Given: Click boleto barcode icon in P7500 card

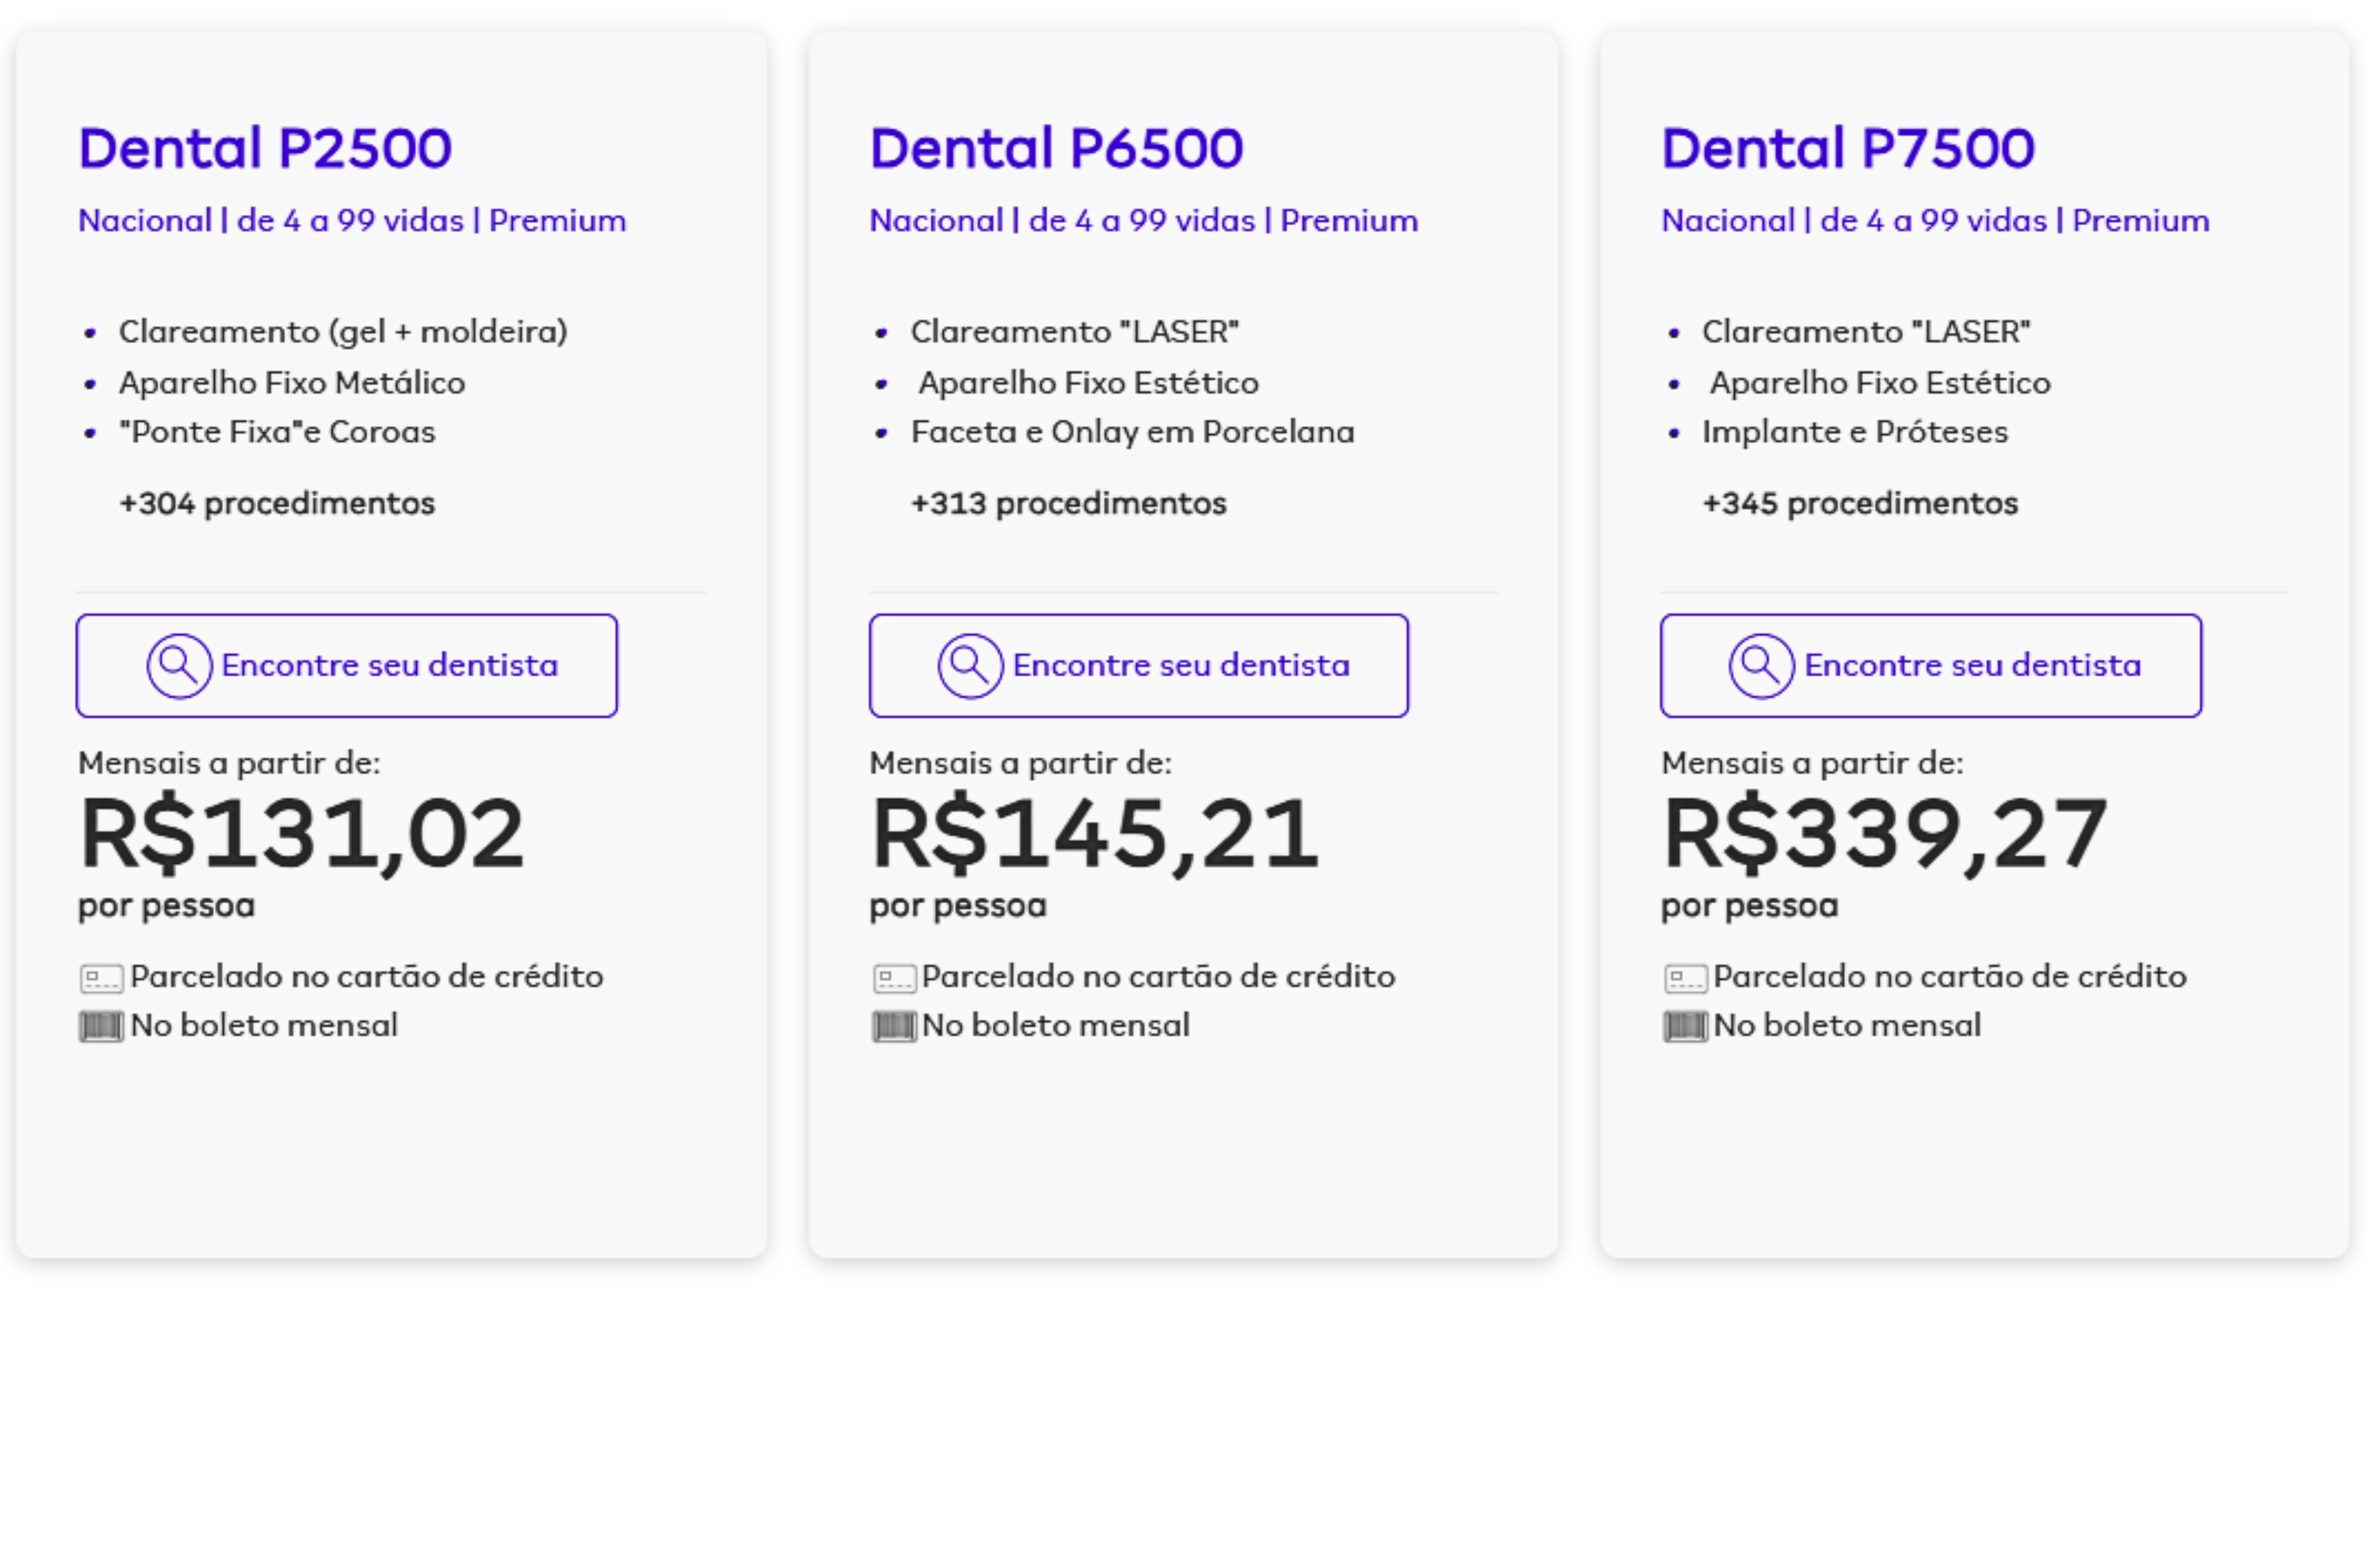Looking at the screenshot, I should [x=1685, y=1027].
